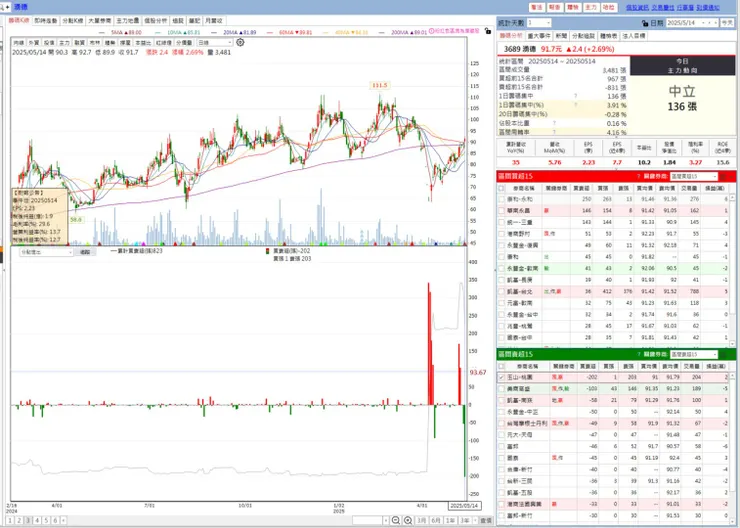This screenshot has height=528, width=740.
Task: Switch to the 月營收 tab
Action: pos(214,21)
